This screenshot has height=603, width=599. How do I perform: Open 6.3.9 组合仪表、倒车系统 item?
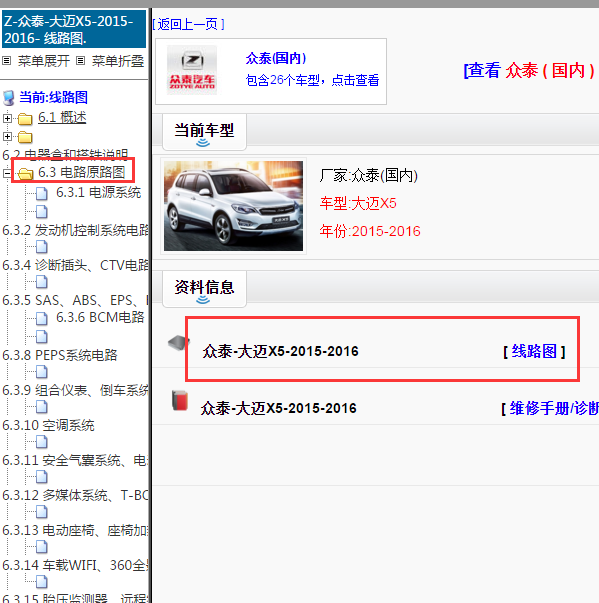click(x=75, y=390)
